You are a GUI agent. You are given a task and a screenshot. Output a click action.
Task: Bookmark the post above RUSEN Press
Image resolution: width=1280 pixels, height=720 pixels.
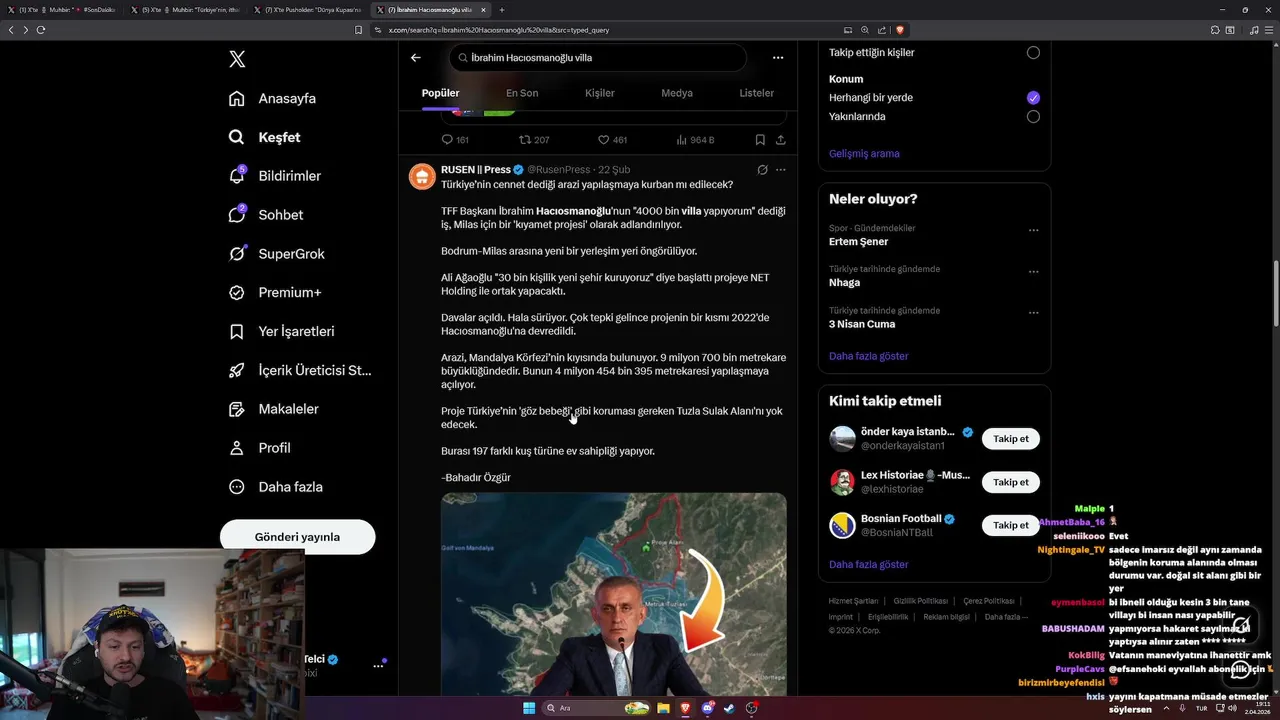760,140
